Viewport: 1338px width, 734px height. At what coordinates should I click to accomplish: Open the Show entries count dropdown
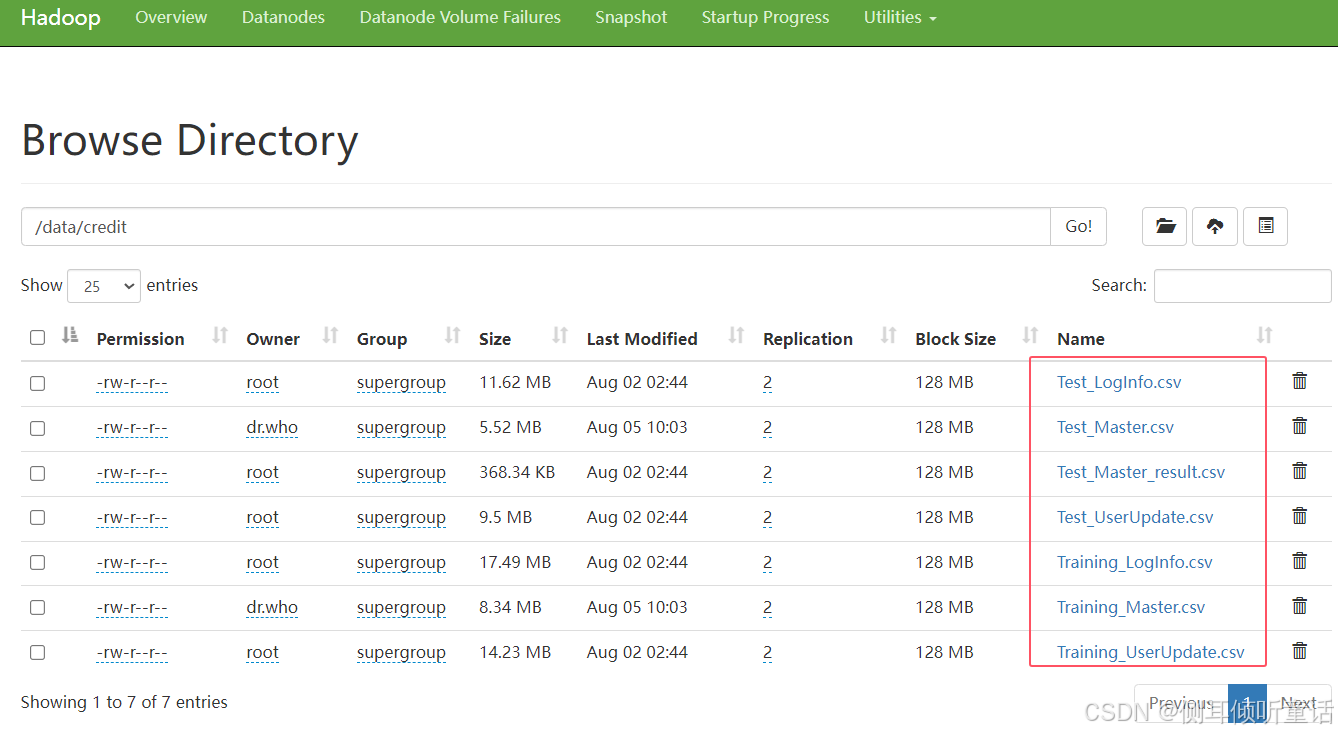(x=104, y=286)
